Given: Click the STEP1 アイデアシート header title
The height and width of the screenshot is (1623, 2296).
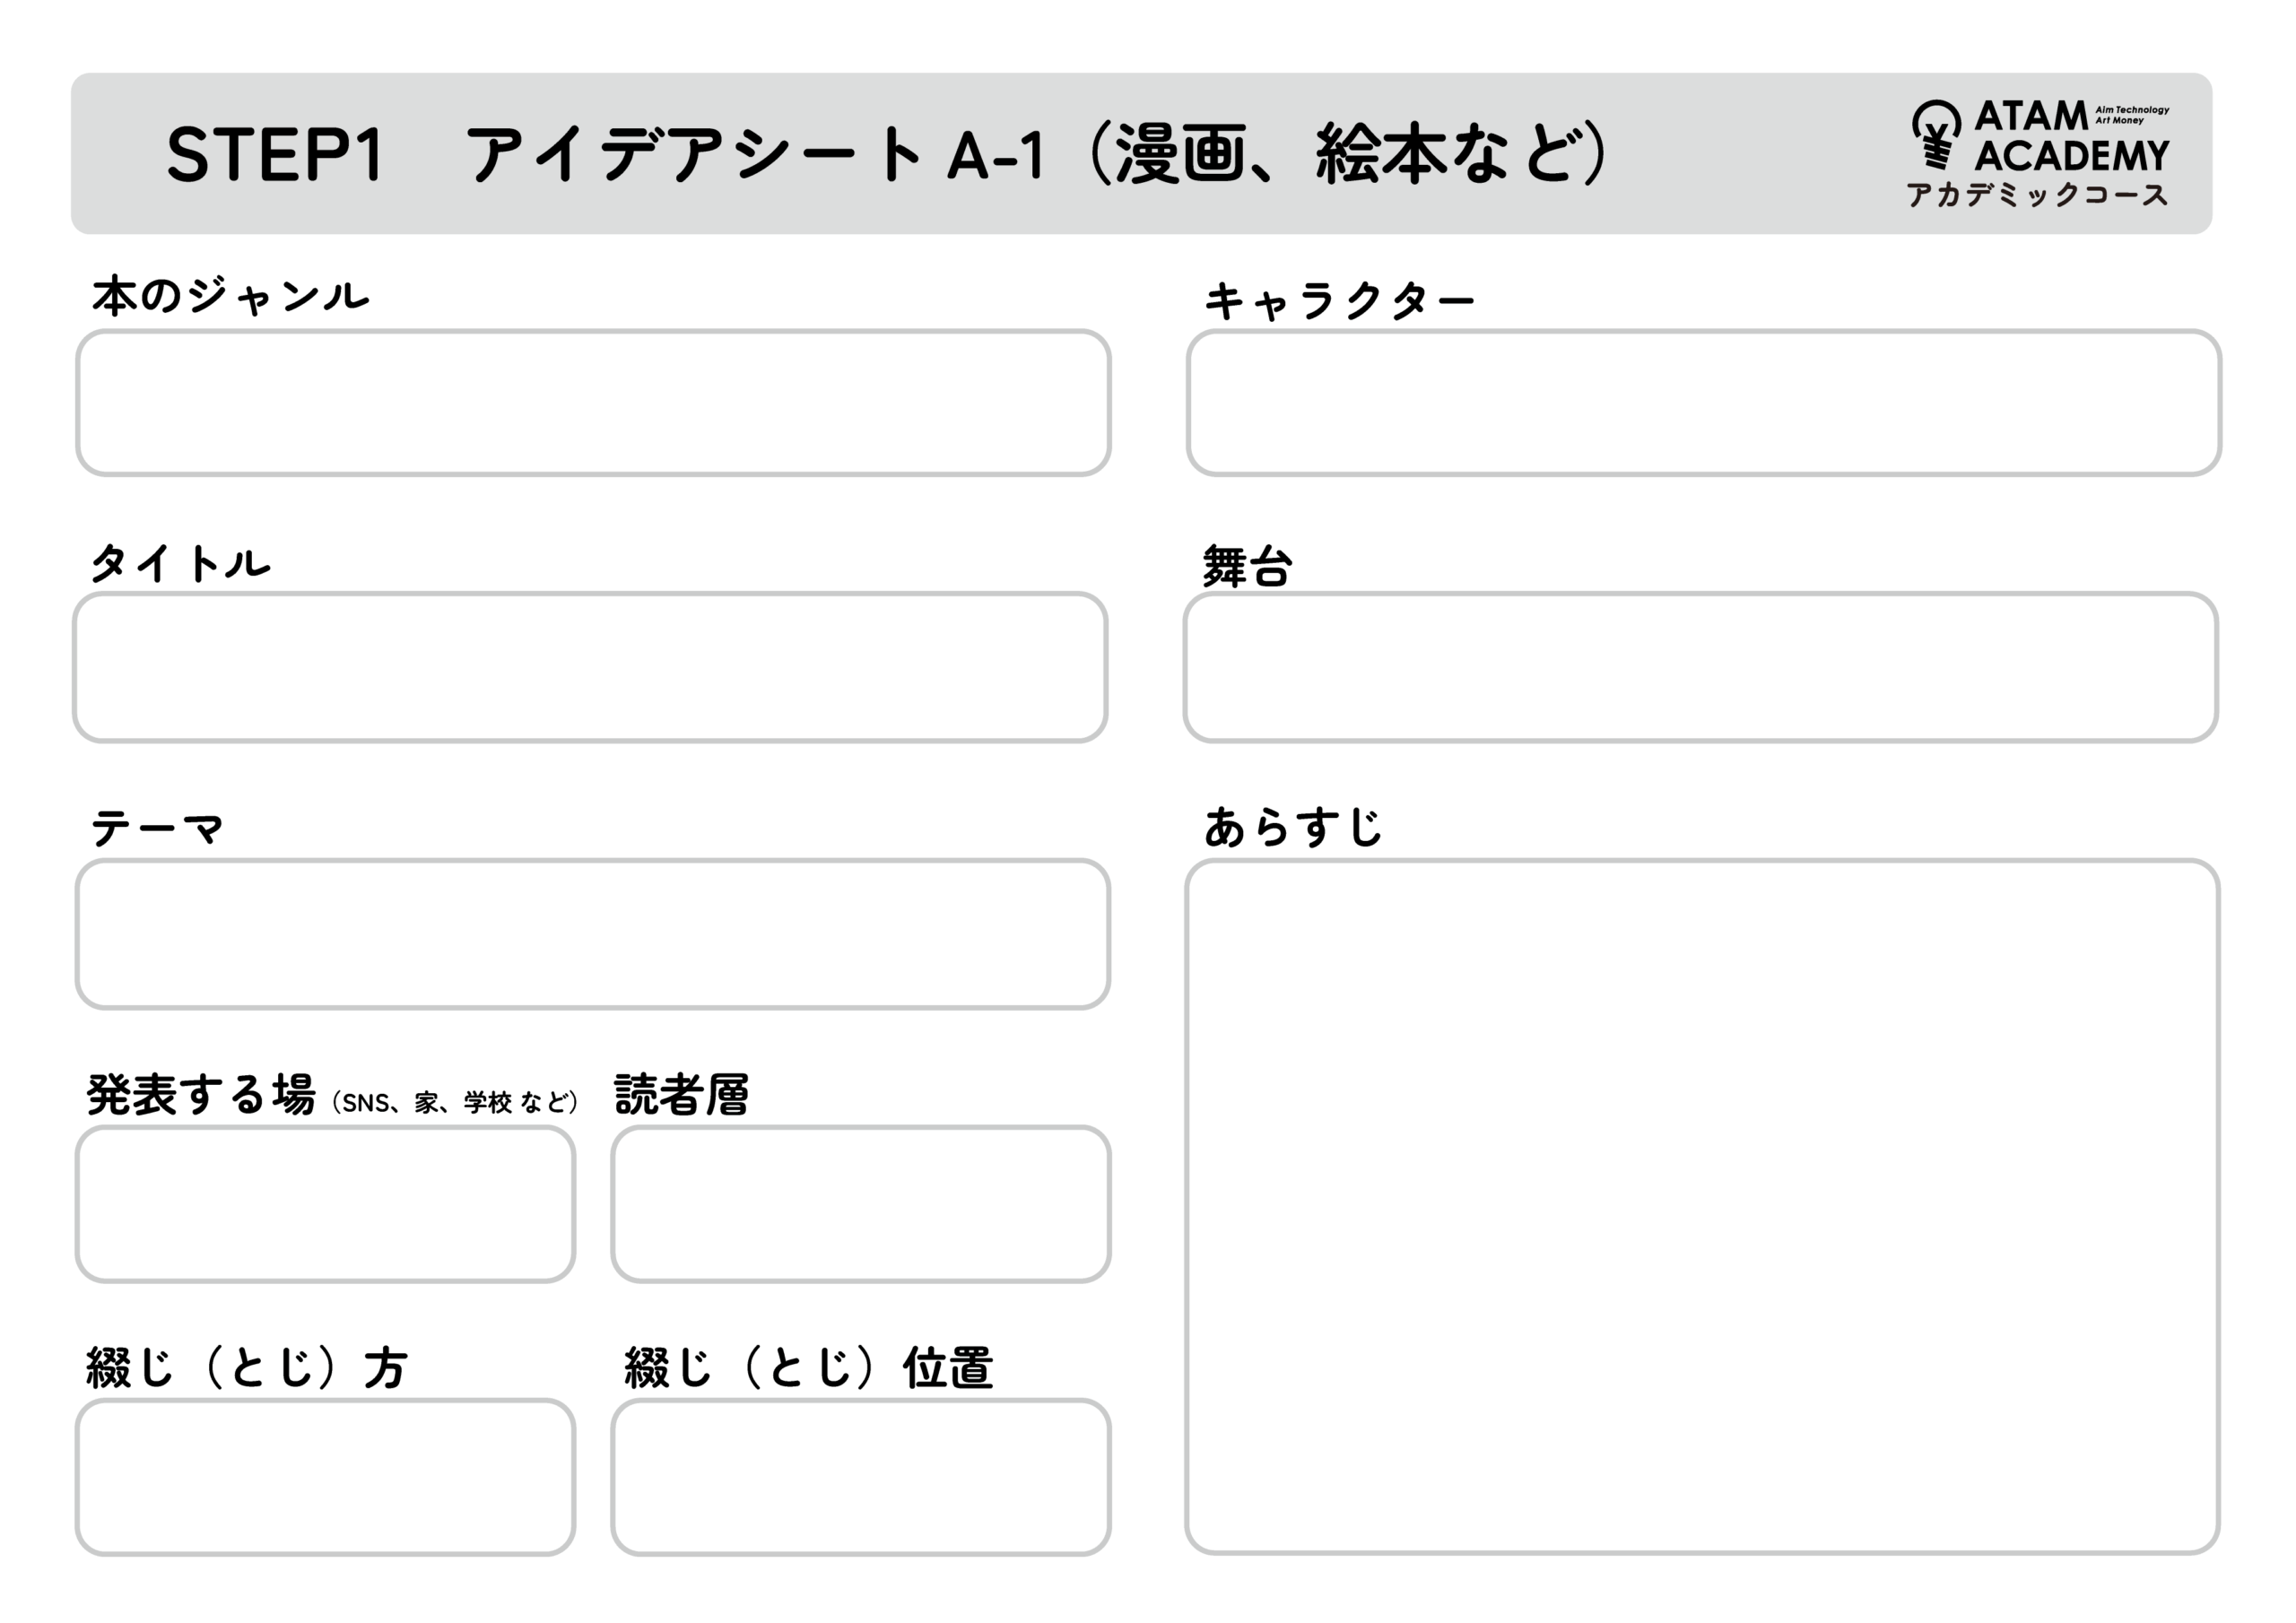Looking at the screenshot, I should (x=886, y=154).
